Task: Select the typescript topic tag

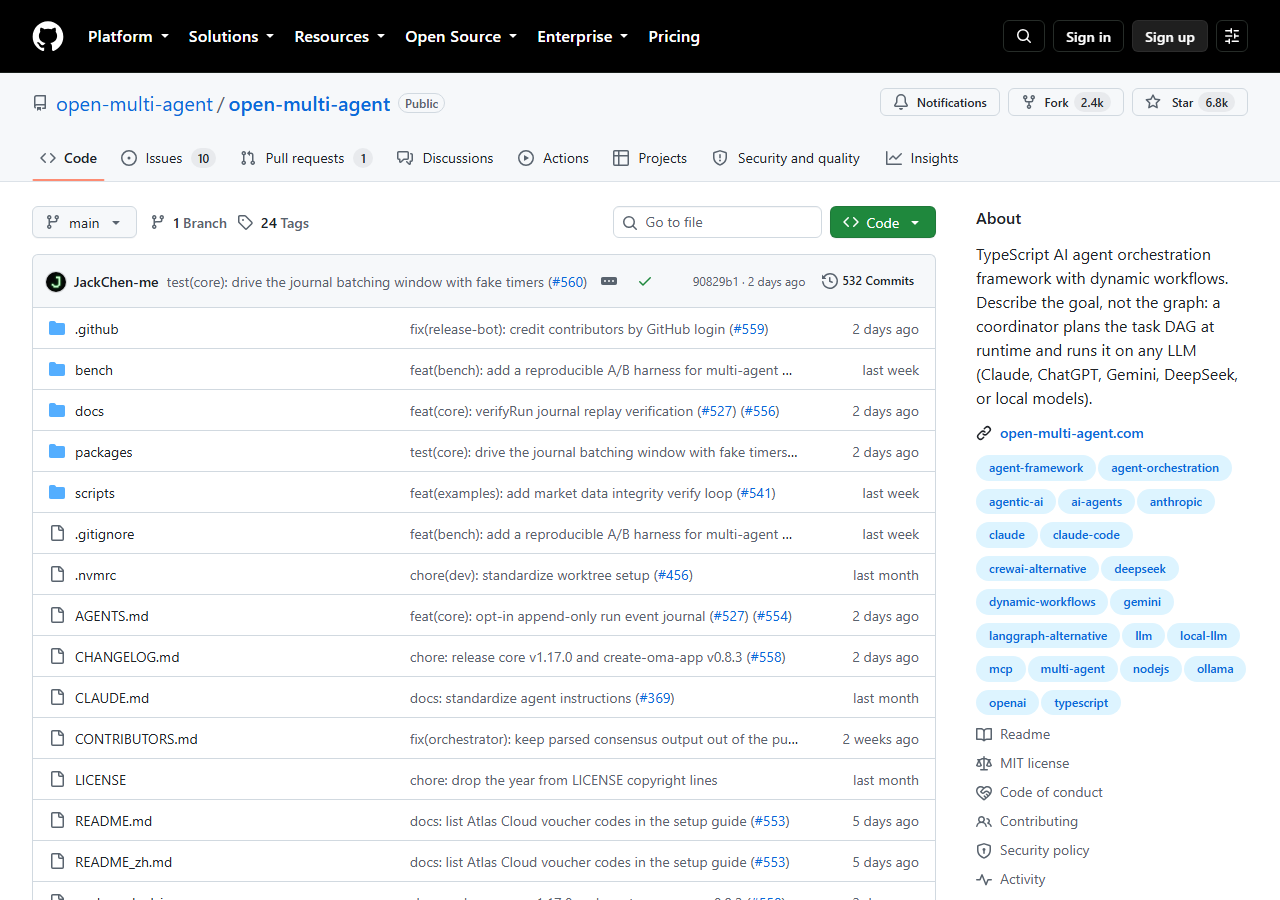Action: coord(1081,702)
